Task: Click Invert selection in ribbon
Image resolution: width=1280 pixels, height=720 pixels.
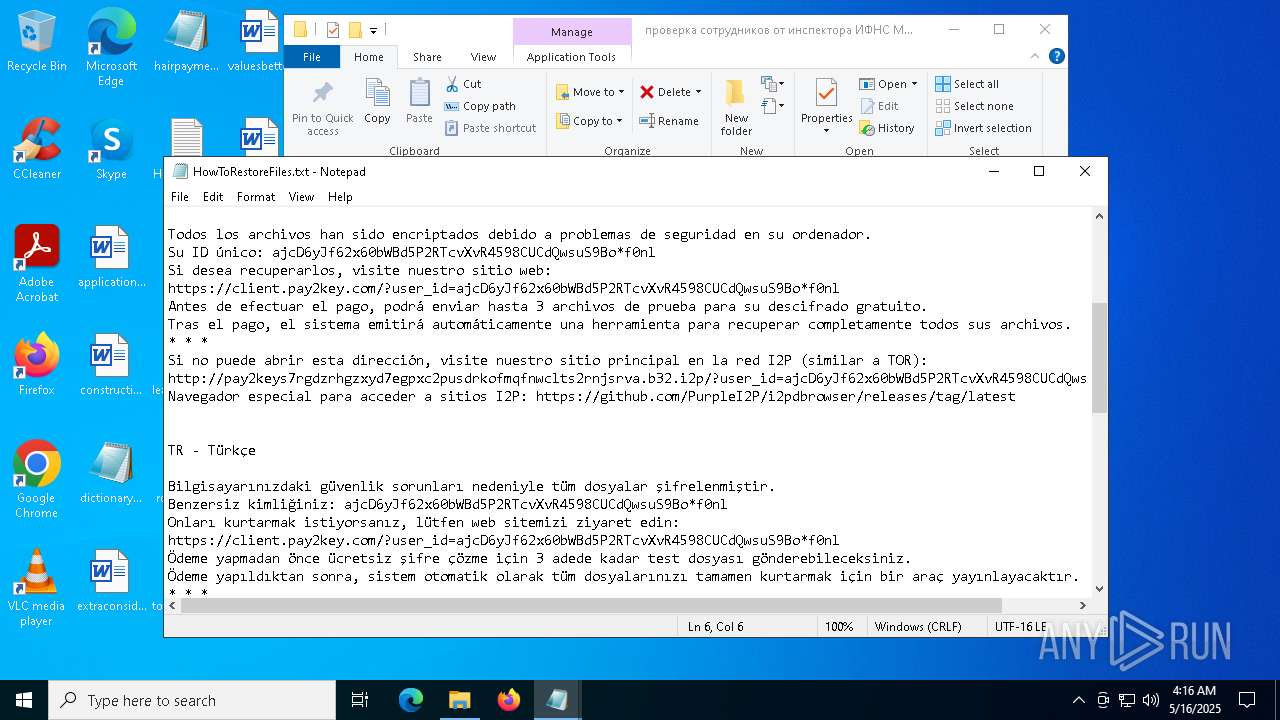Action: tap(983, 128)
